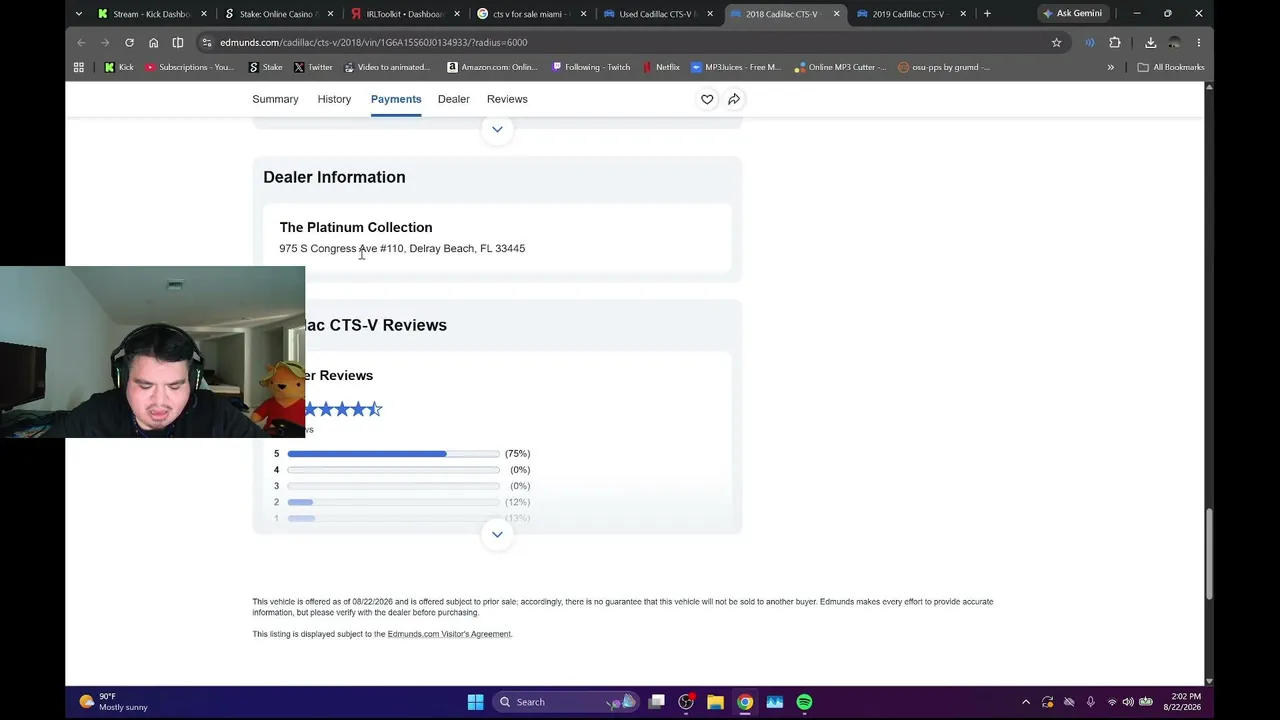Click the Windows taskbar Search box
The height and width of the screenshot is (720, 1280).
[566, 702]
